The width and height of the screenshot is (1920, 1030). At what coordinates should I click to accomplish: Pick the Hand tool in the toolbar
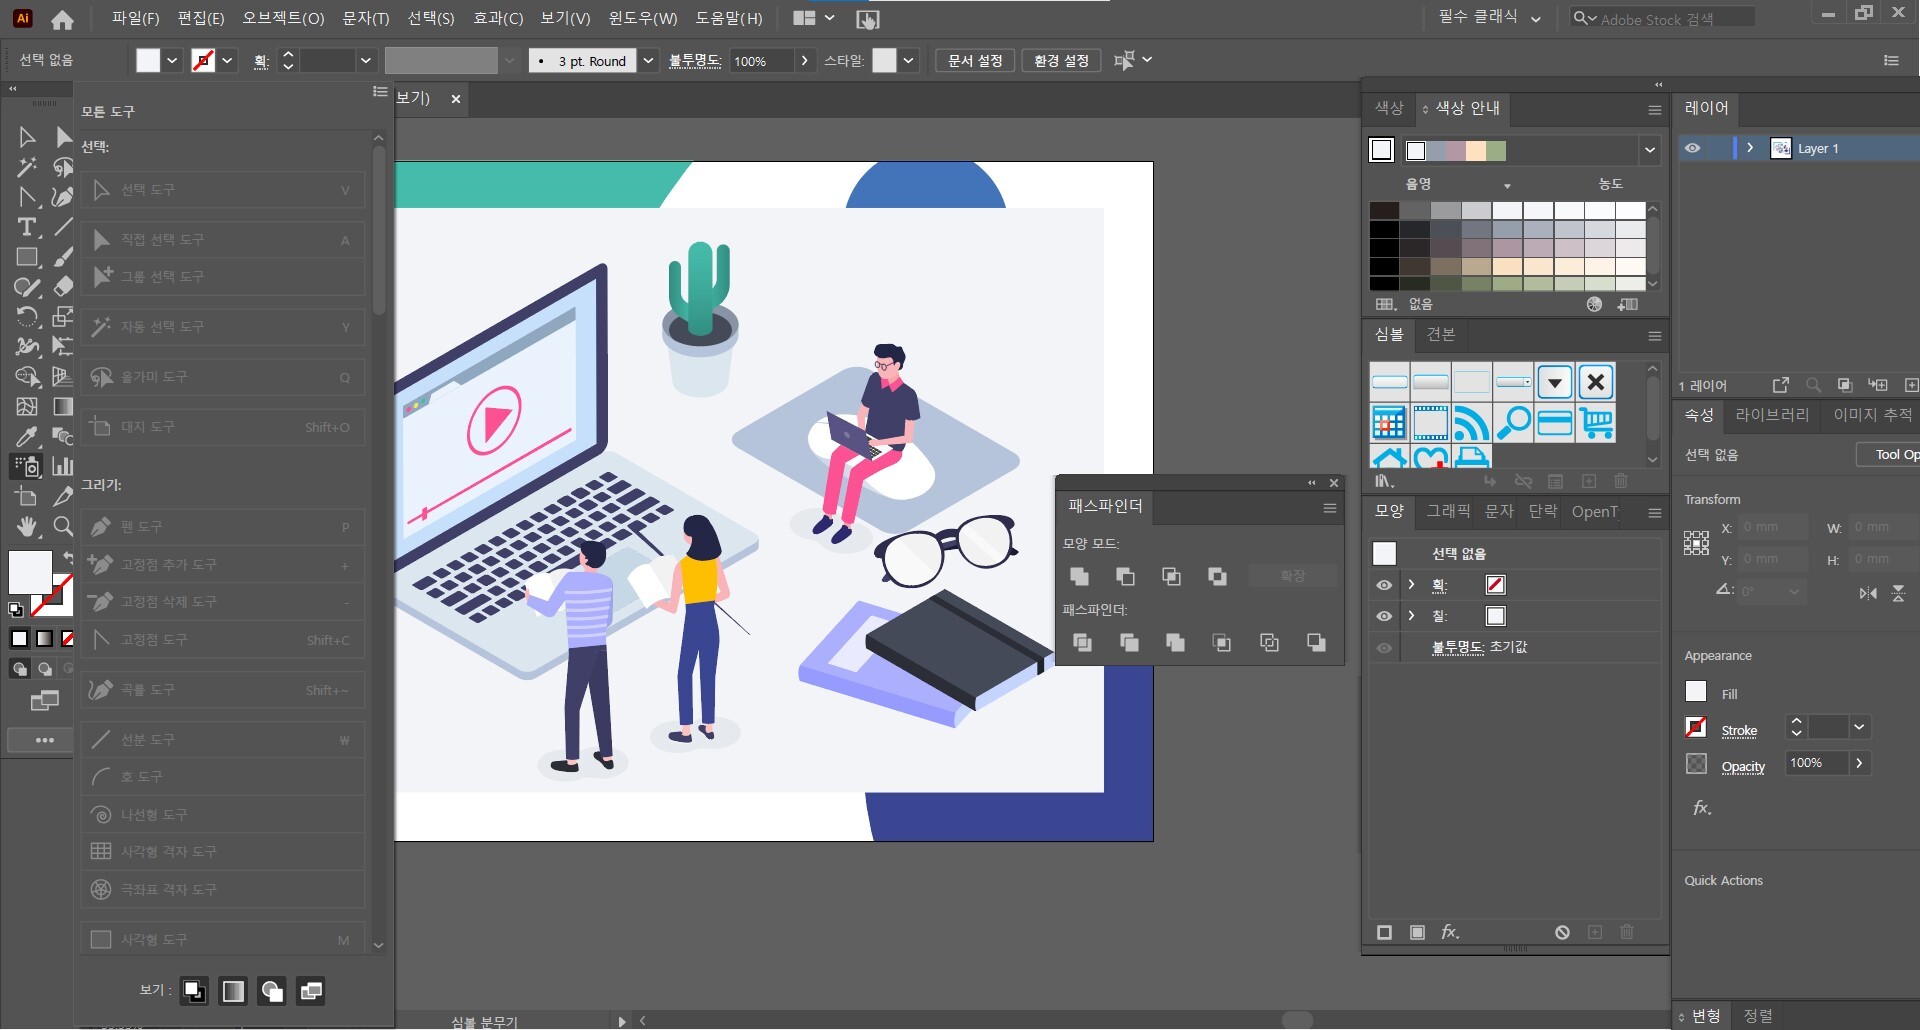pos(27,526)
